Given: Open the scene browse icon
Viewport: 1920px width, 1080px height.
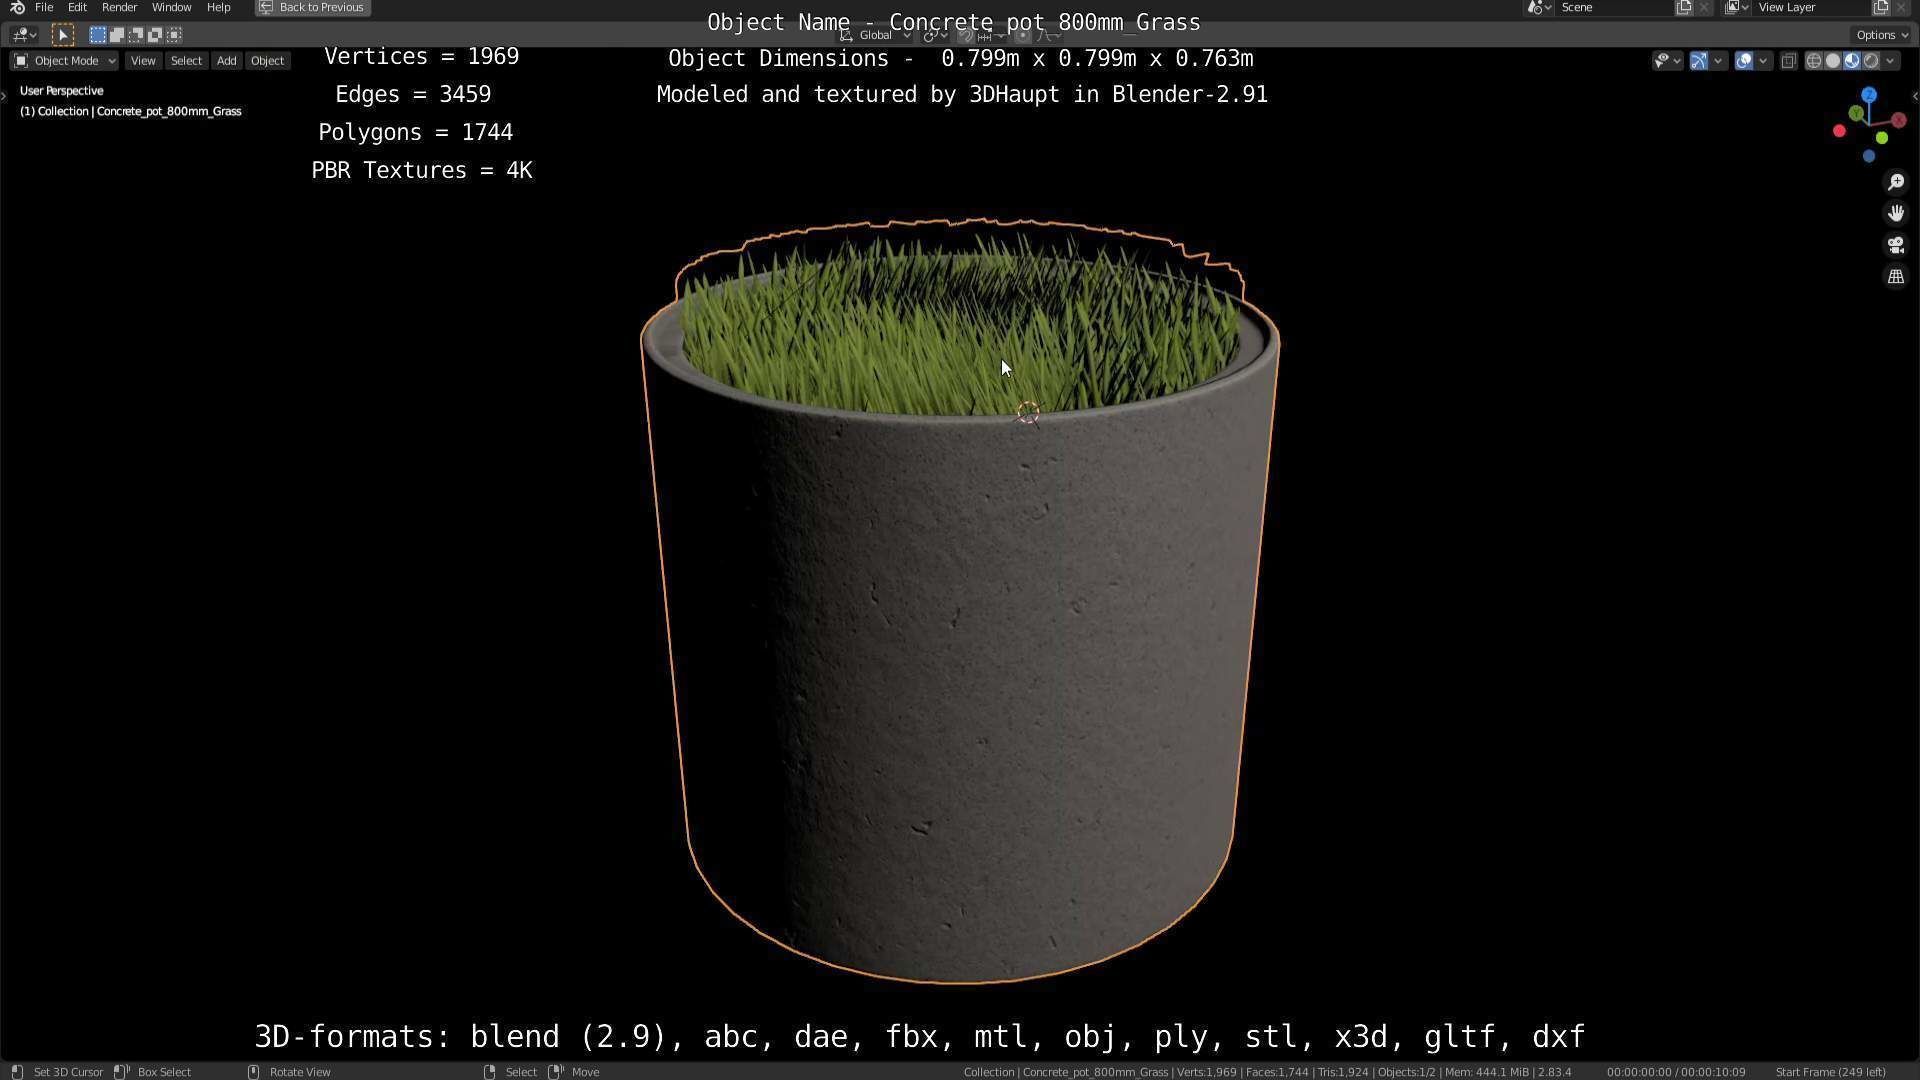Looking at the screenshot, I should point(1538,7).
